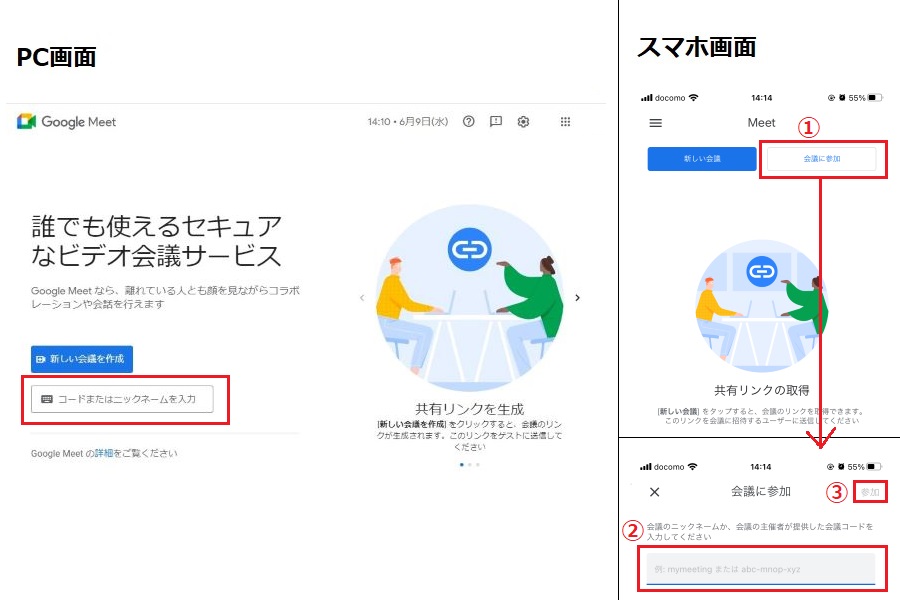The image size is (900, 600).
Task: Open the 詳細 link
Action: [104, 453]
